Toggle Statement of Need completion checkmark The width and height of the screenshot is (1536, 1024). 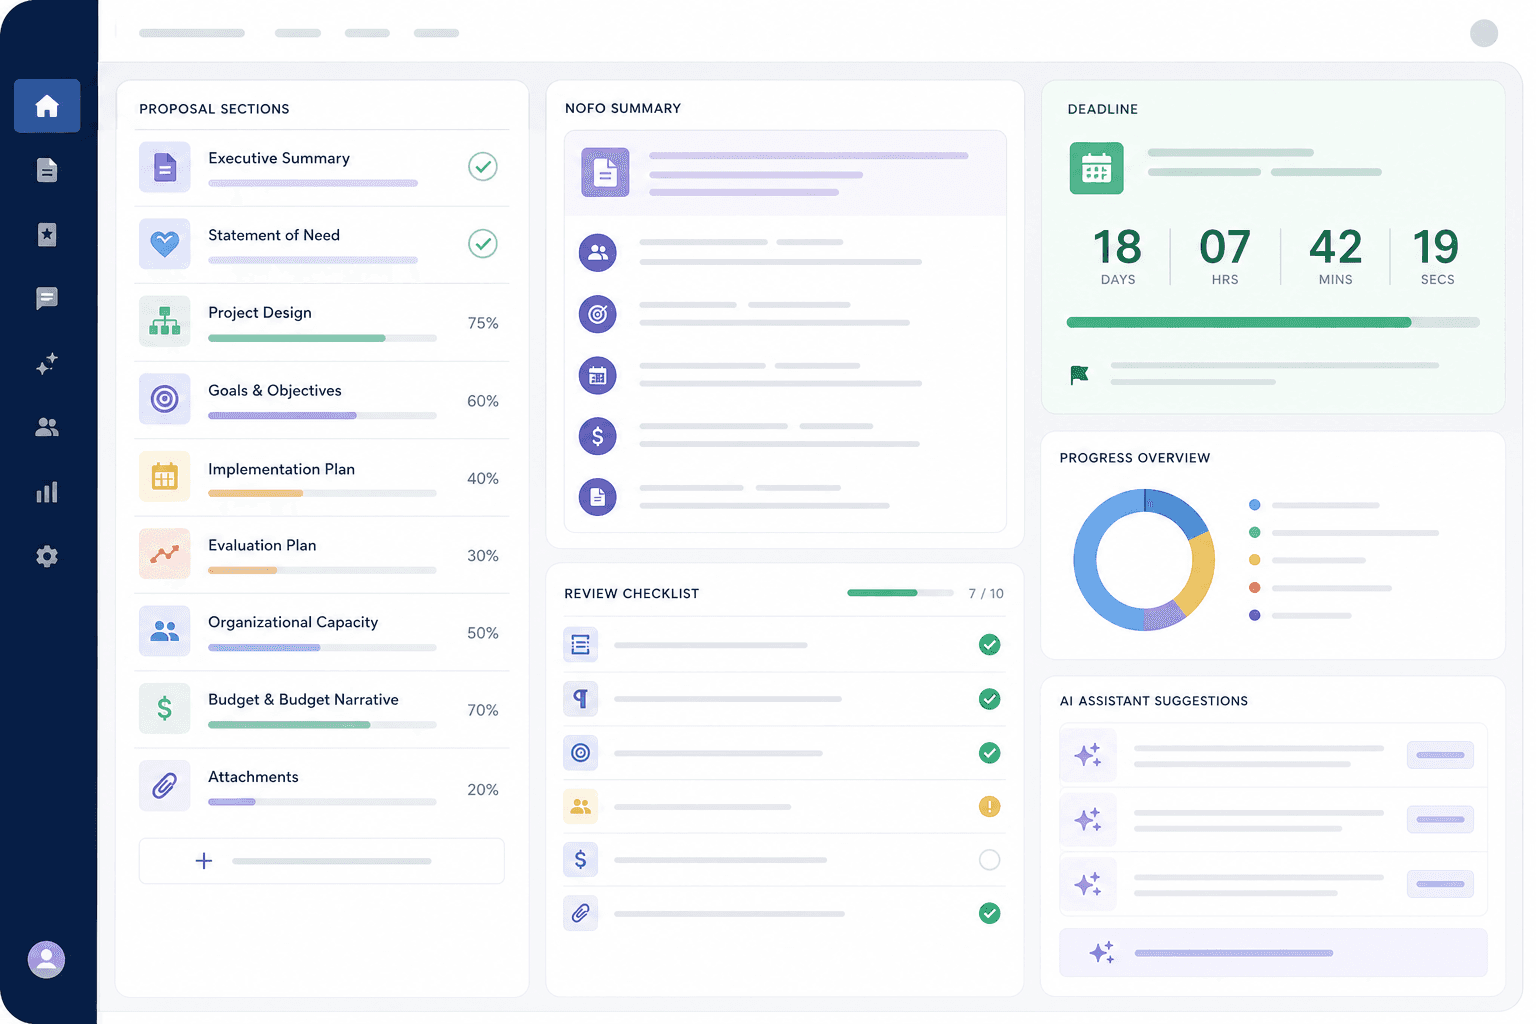483,243
